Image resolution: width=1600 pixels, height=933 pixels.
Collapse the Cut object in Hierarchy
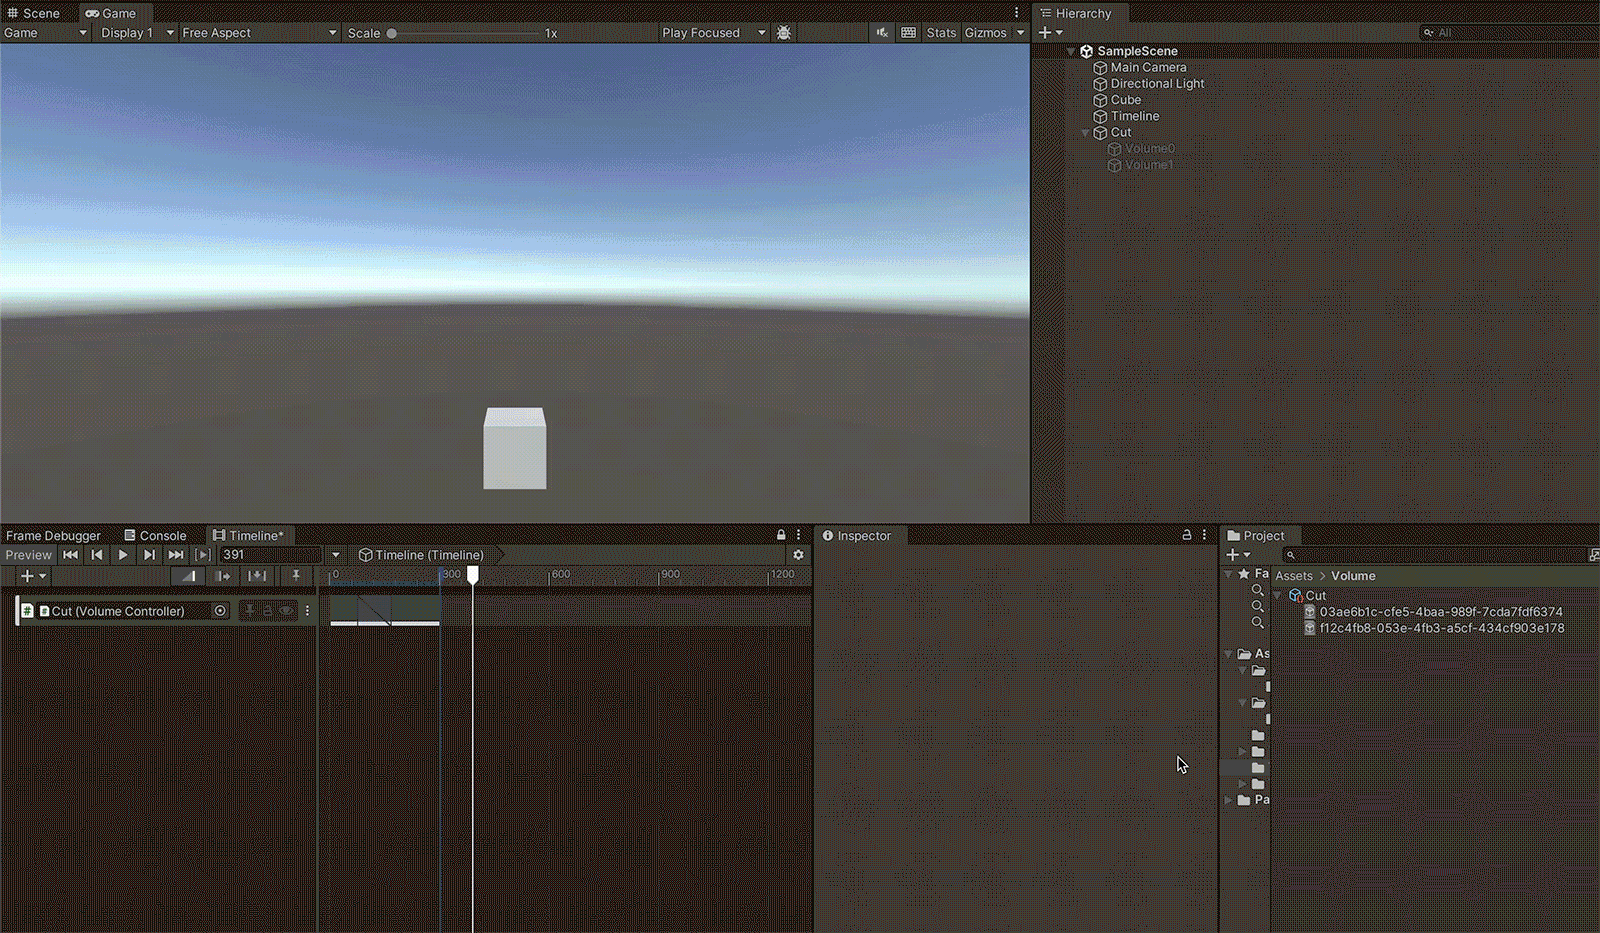[1086, 132]
